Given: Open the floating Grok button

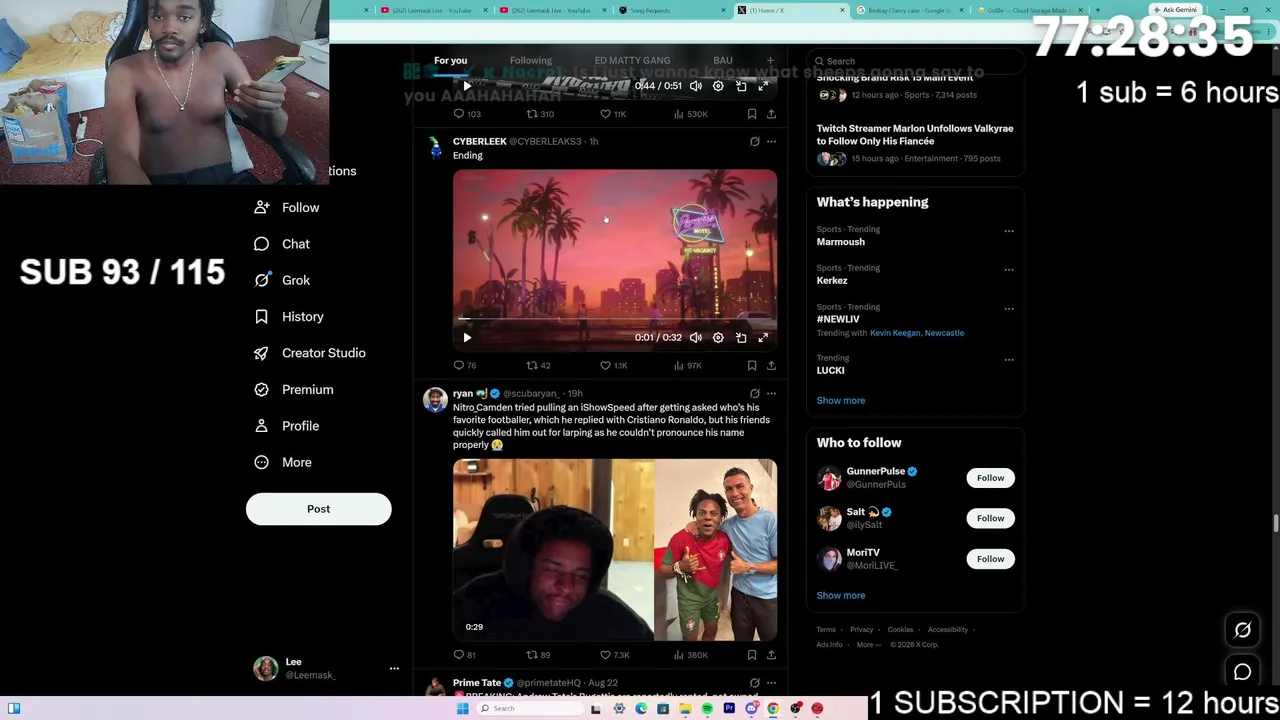Looking at the screenshot, I should [1243, 630].
